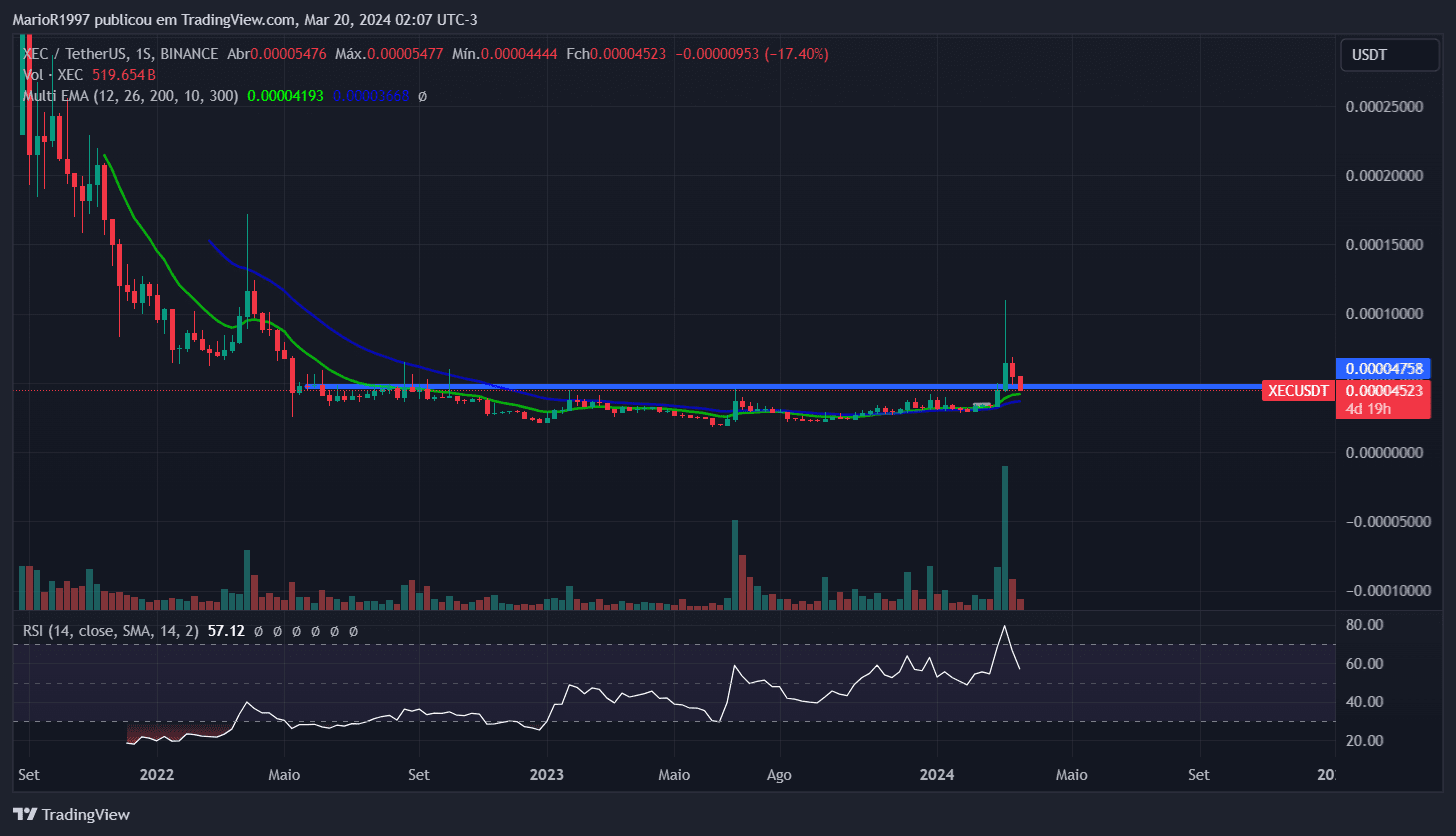Select the Multi EMA indicator legend

[x=130, y=96]
